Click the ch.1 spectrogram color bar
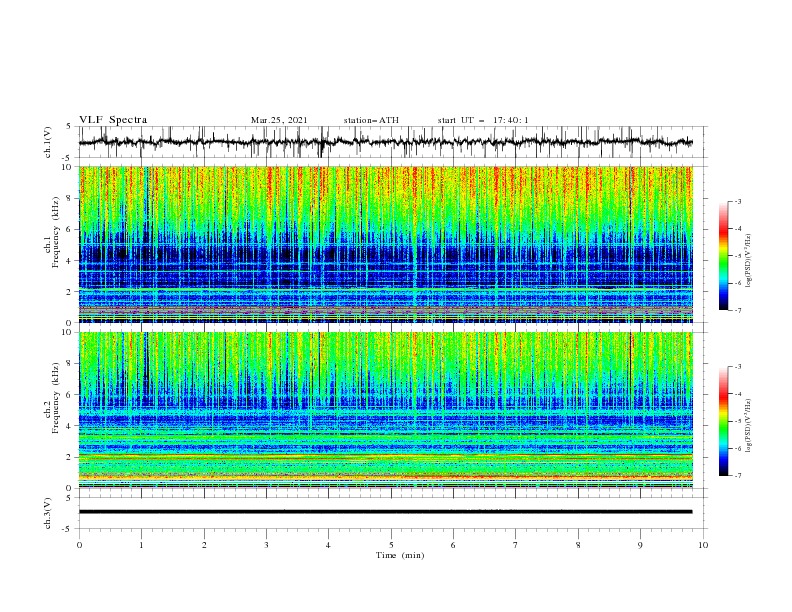The width and height of the screenshot is (792, 612). (x=724, y=255)
